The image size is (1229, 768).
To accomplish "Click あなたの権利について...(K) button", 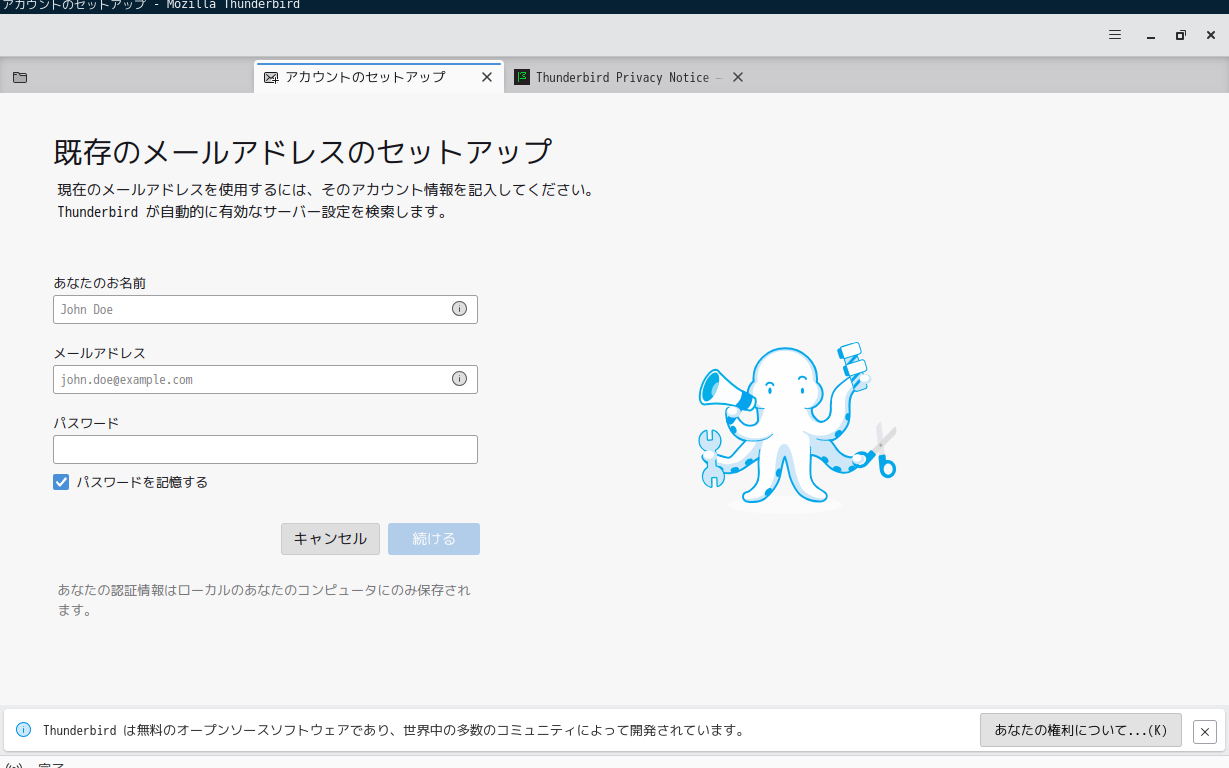I will point(1081,730).
